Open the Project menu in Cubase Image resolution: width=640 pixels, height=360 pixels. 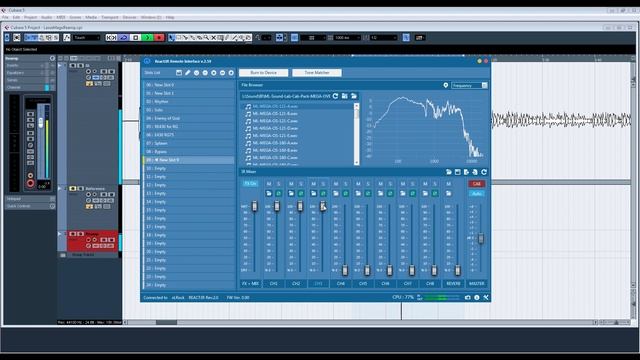point(31,18)
